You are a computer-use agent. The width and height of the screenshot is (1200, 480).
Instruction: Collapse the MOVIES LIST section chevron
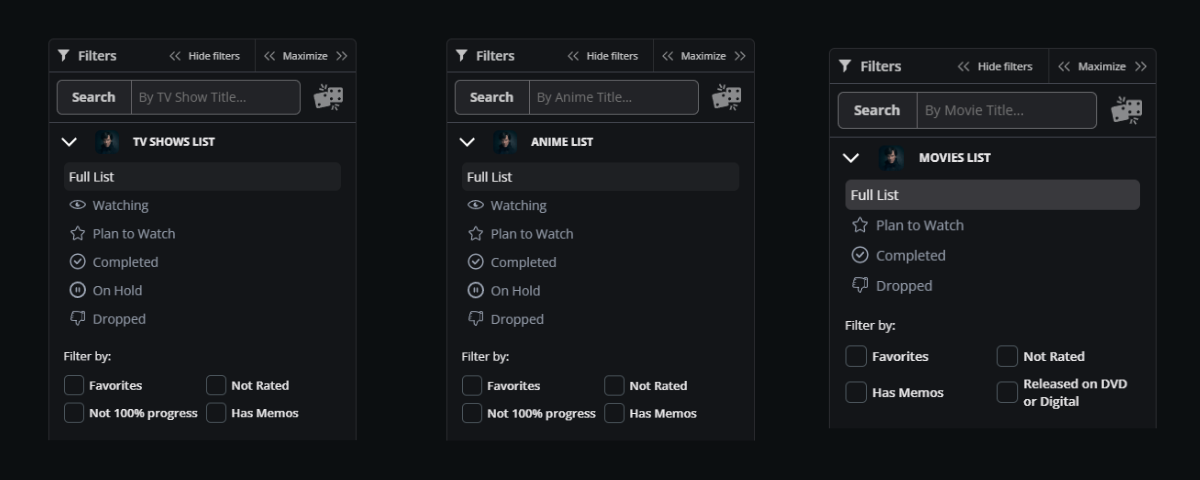point(851,158)
